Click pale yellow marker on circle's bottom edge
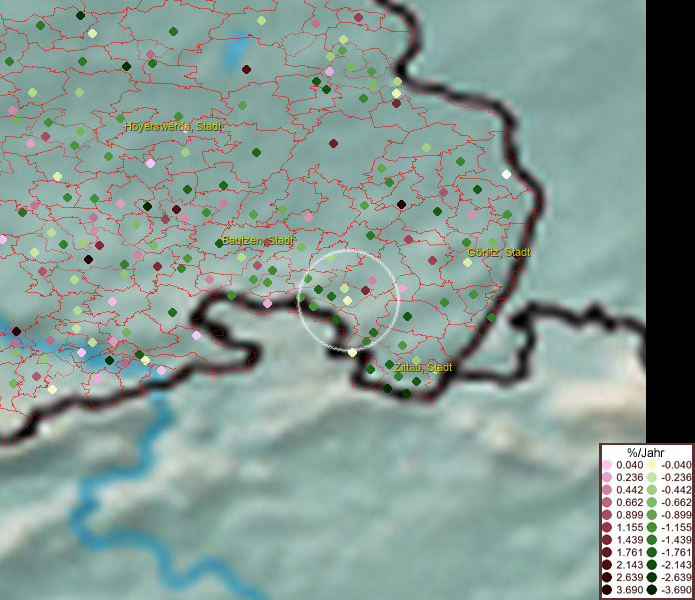Viewport: 695px width, 600px height. (x=352, y=352)
